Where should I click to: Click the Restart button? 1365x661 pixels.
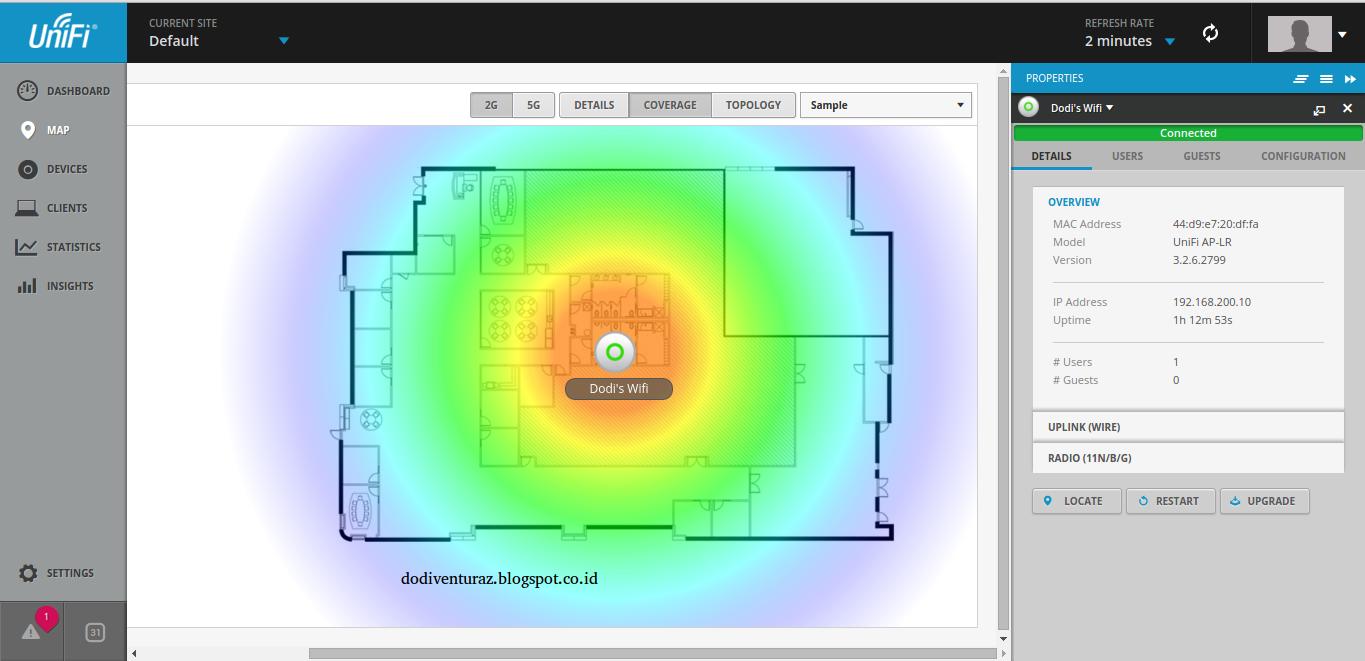coord(1170,501)
